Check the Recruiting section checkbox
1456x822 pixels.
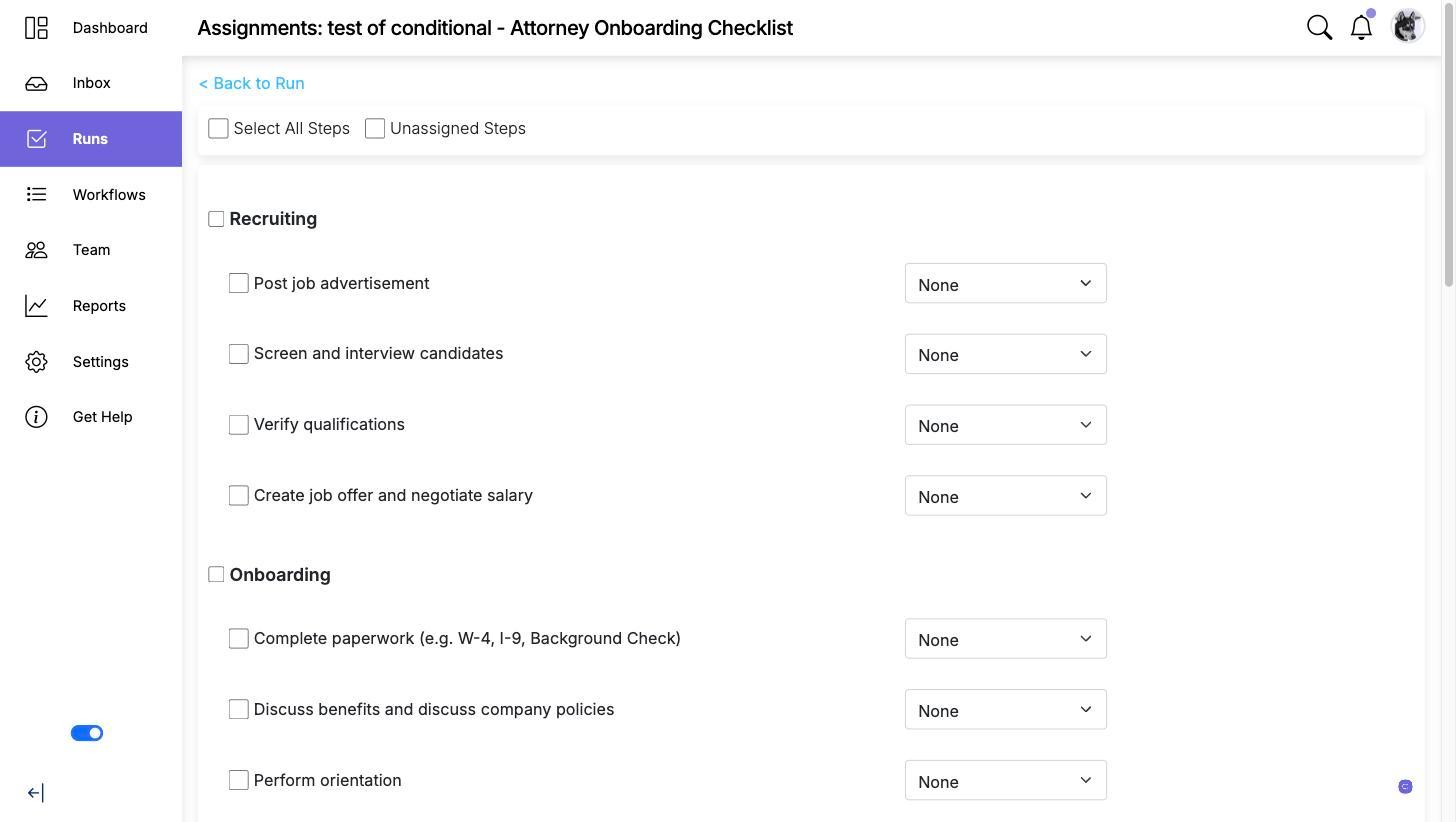(x=216, y=219)
